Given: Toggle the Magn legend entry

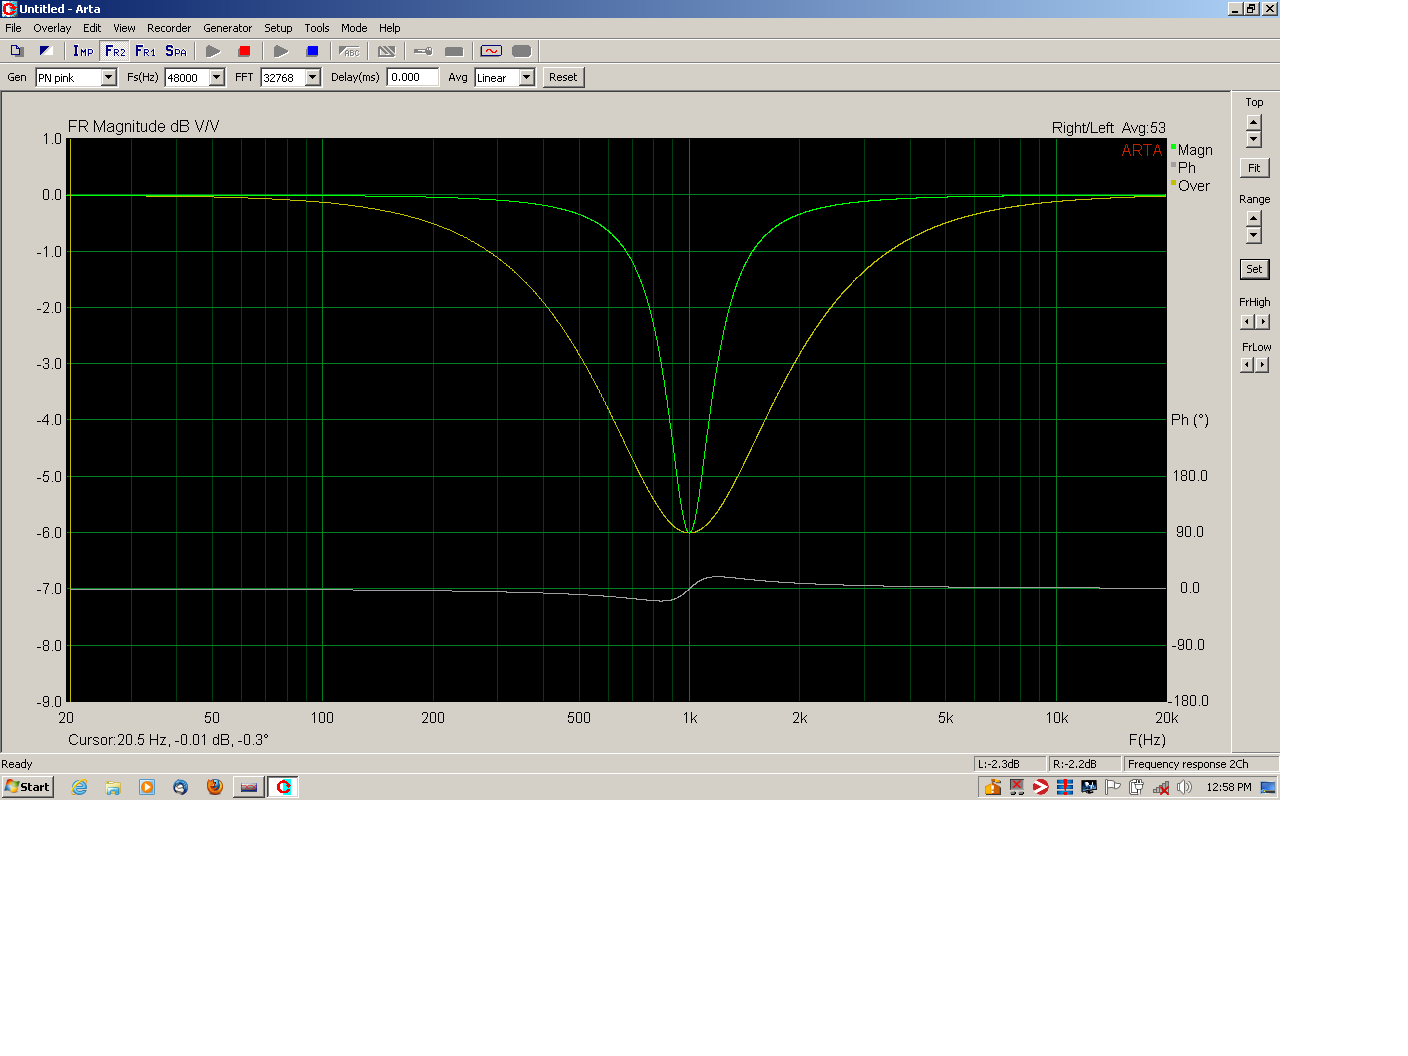Looking at the screenshot, I should tap(1192, 150).
